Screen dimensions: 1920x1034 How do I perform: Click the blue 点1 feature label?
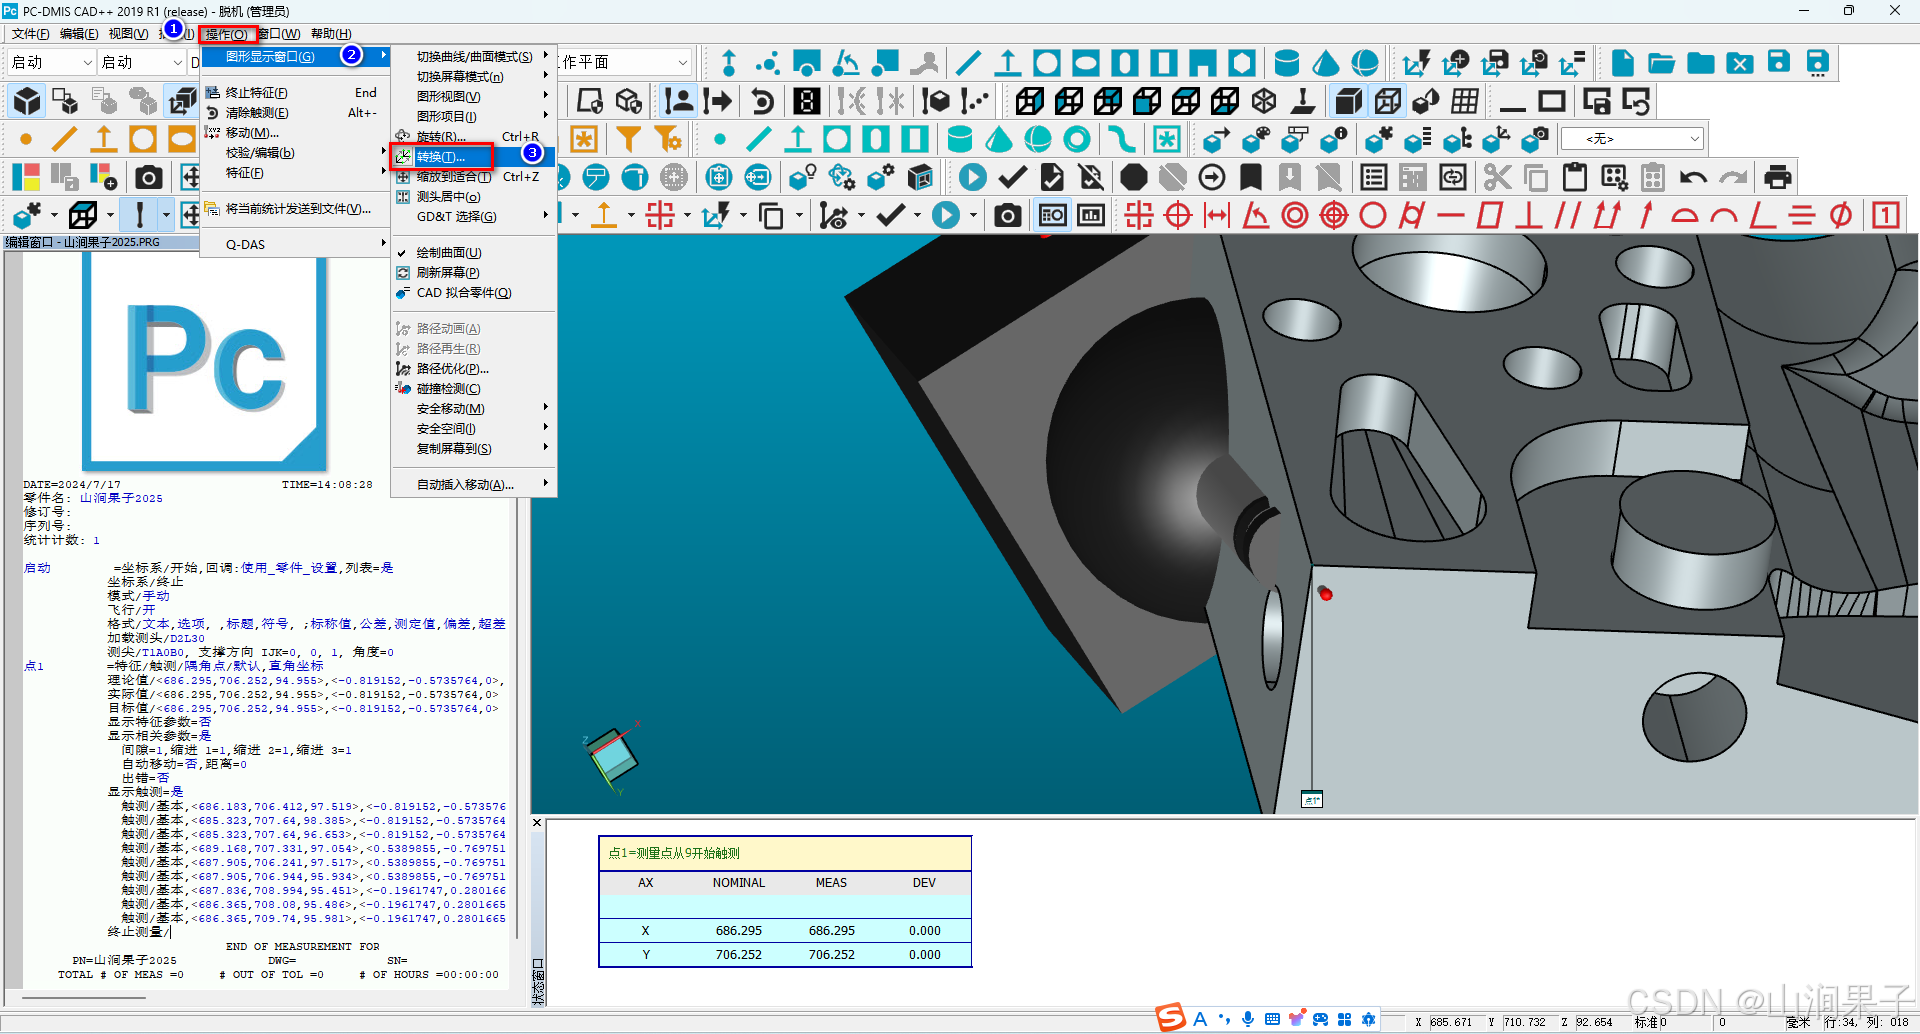point(34,666)
